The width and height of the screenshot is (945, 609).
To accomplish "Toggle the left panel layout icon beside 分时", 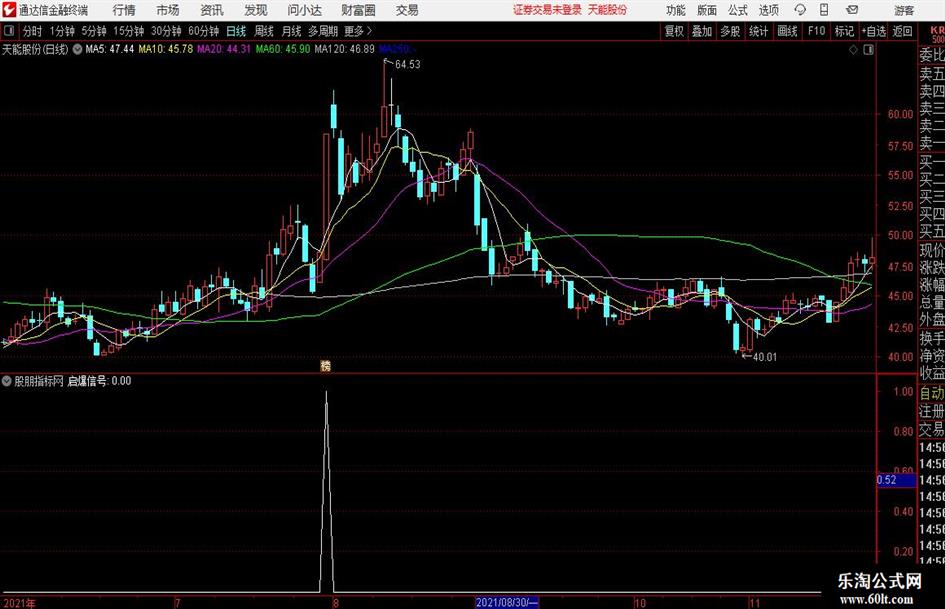I will pyautogui.click(x=9, y=31).
